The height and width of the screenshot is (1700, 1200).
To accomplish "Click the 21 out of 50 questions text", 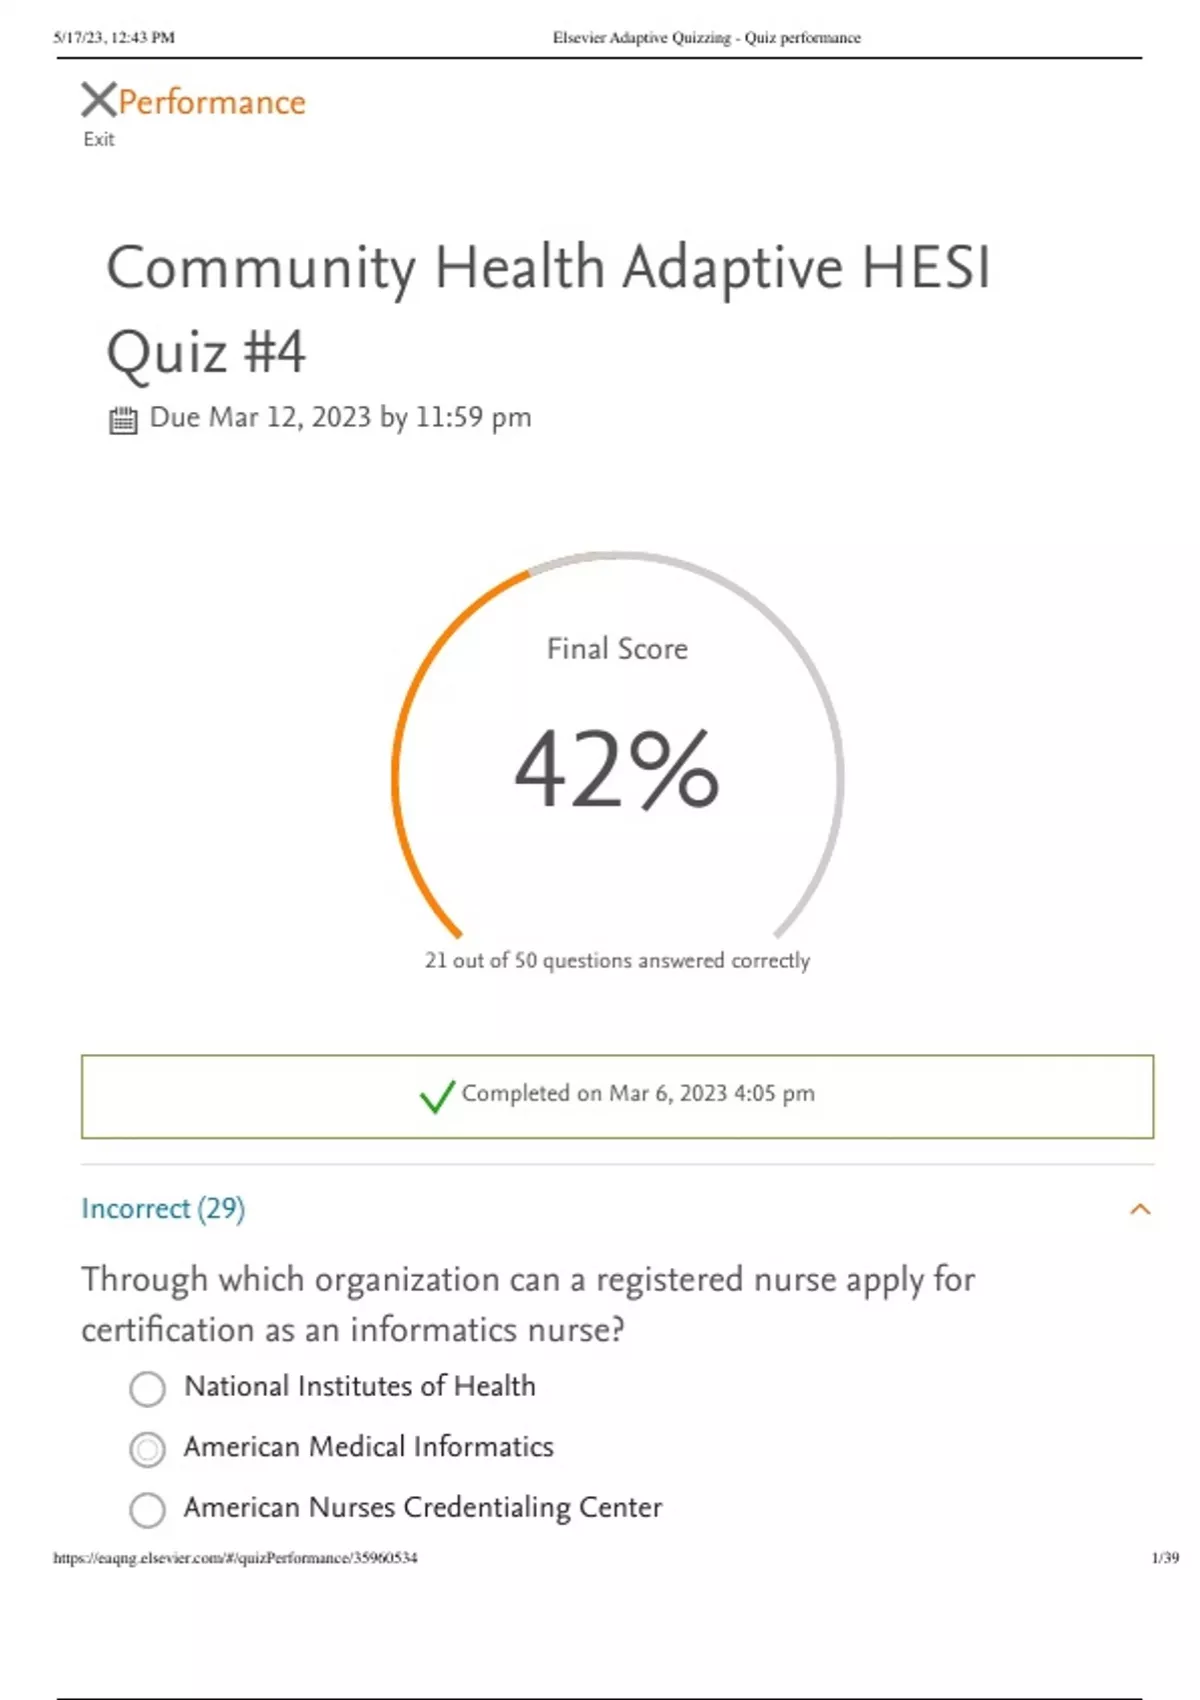I will [x=617, y=960].
